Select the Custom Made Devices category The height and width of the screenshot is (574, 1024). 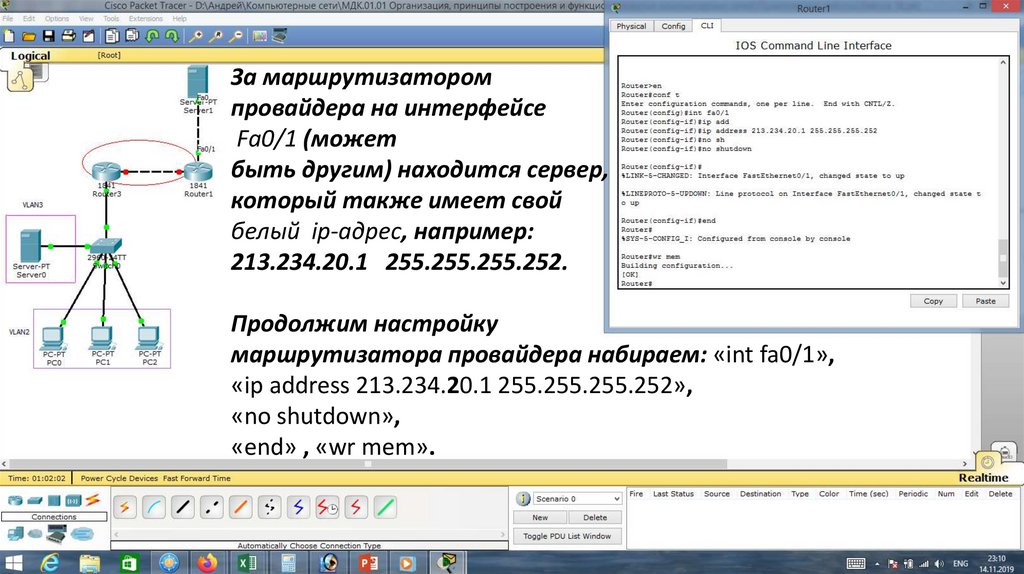point(56,534)
